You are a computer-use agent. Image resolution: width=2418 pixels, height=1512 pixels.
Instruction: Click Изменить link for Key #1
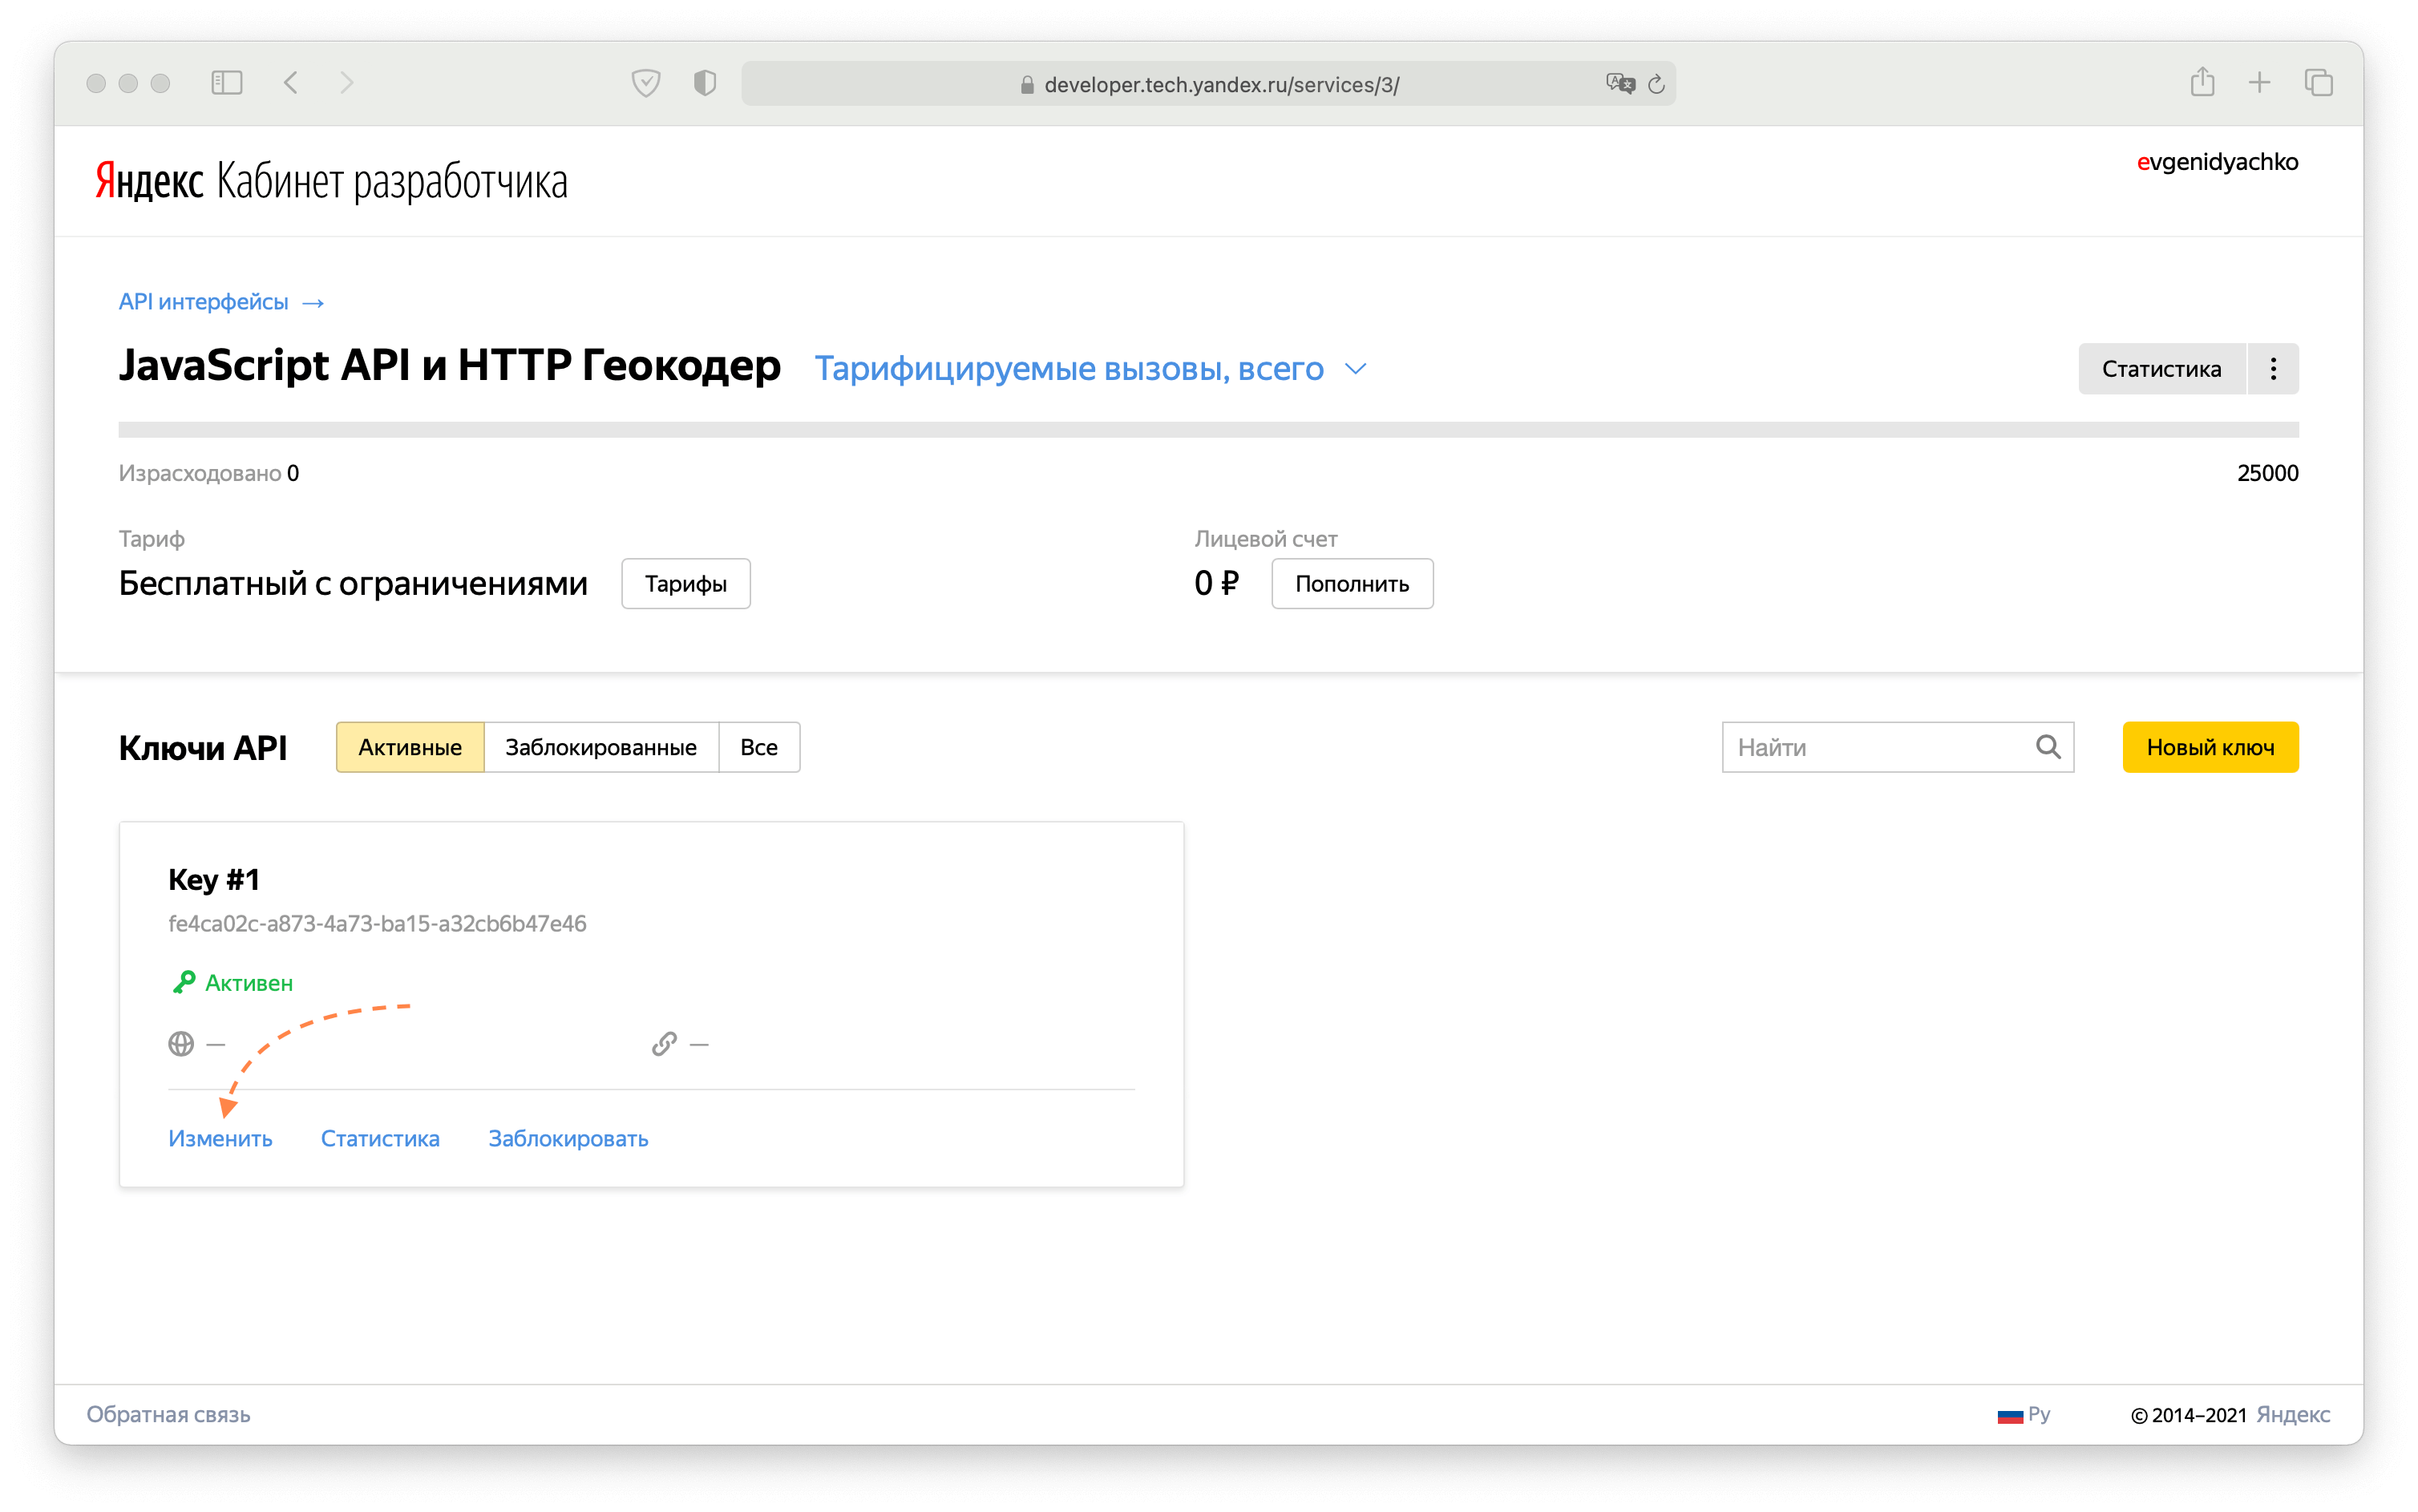(220, 1139)
